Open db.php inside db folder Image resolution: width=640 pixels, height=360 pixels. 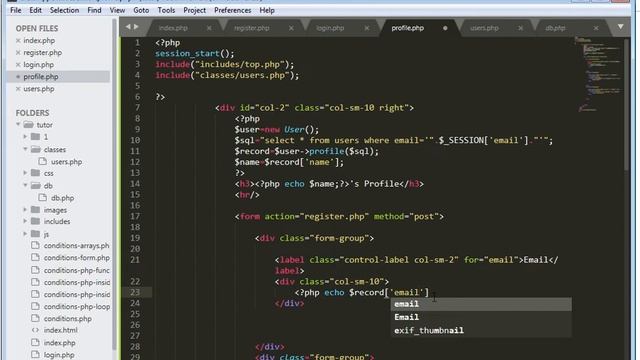[62, 198]
